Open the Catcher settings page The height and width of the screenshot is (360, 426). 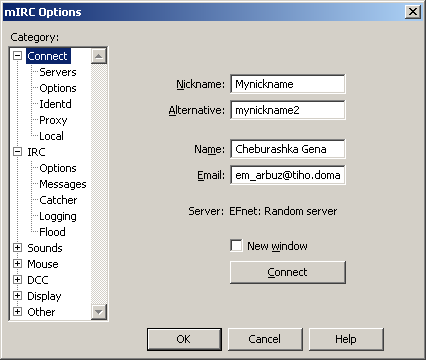tap(58, 200)
